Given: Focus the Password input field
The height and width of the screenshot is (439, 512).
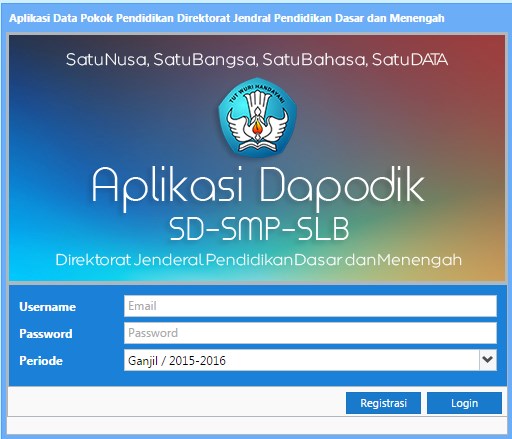Looking at the screenshot, I should coord(310,333).
